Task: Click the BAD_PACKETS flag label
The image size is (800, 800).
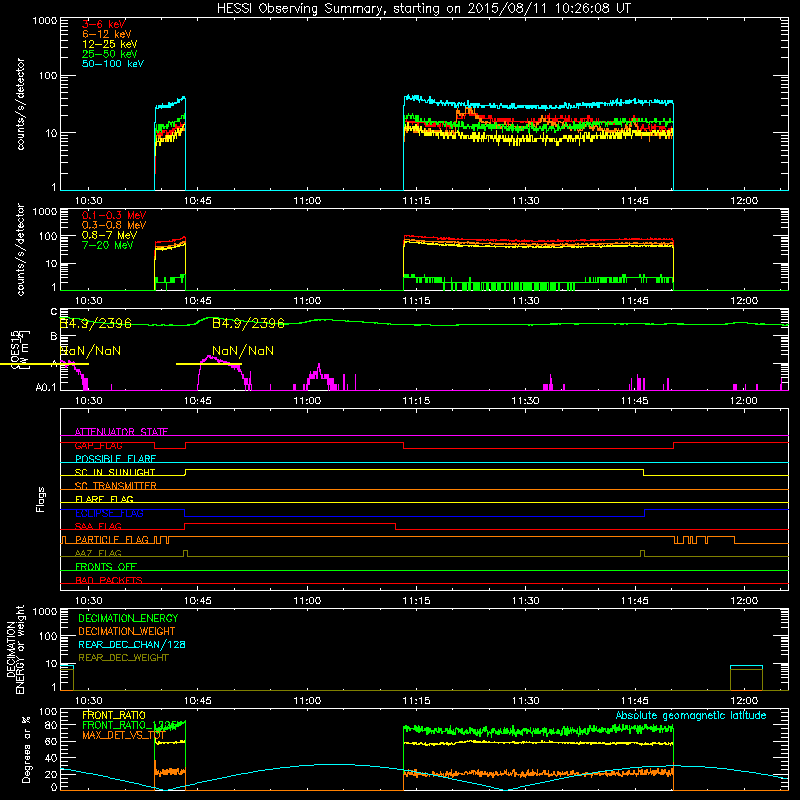Action: point(109,580)
